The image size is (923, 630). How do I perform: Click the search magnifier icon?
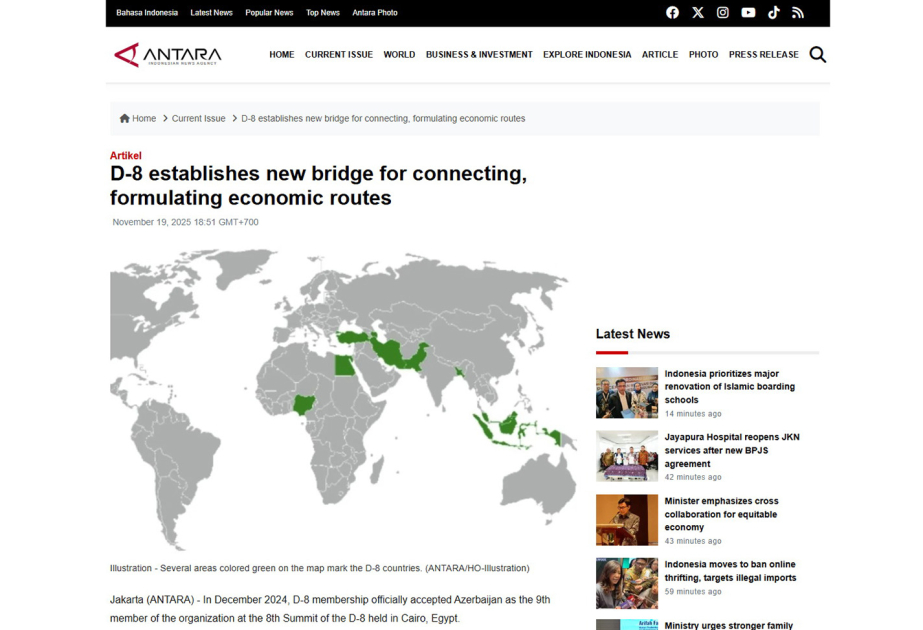[x=818, y=54]
